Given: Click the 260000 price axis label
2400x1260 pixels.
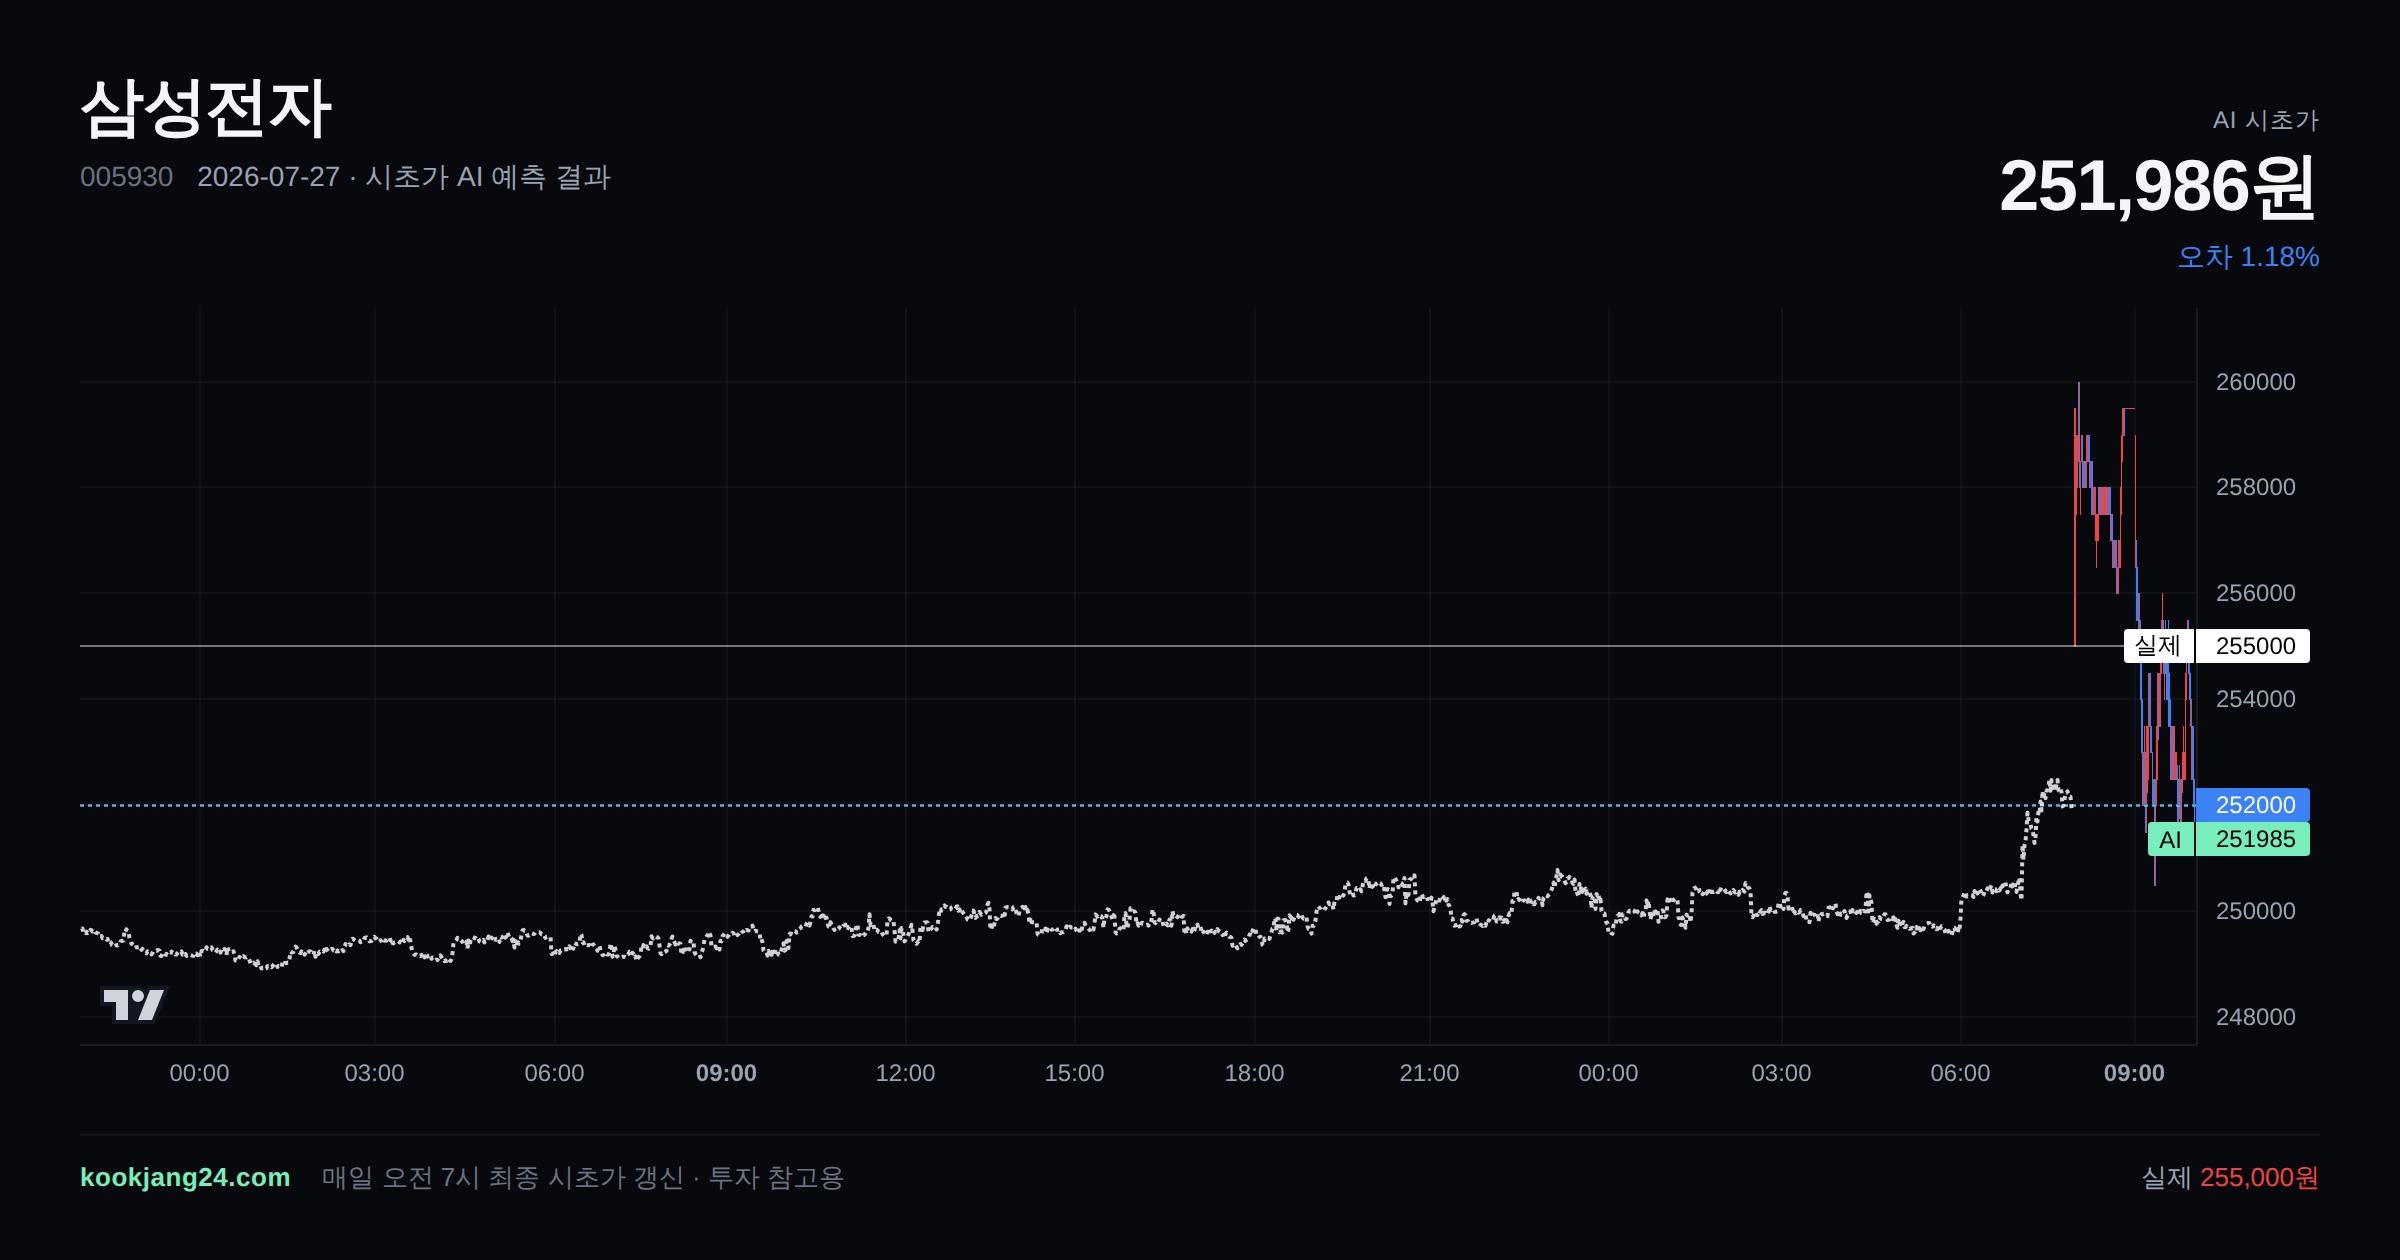Looking at the screenshot, I should [2255, 382].
